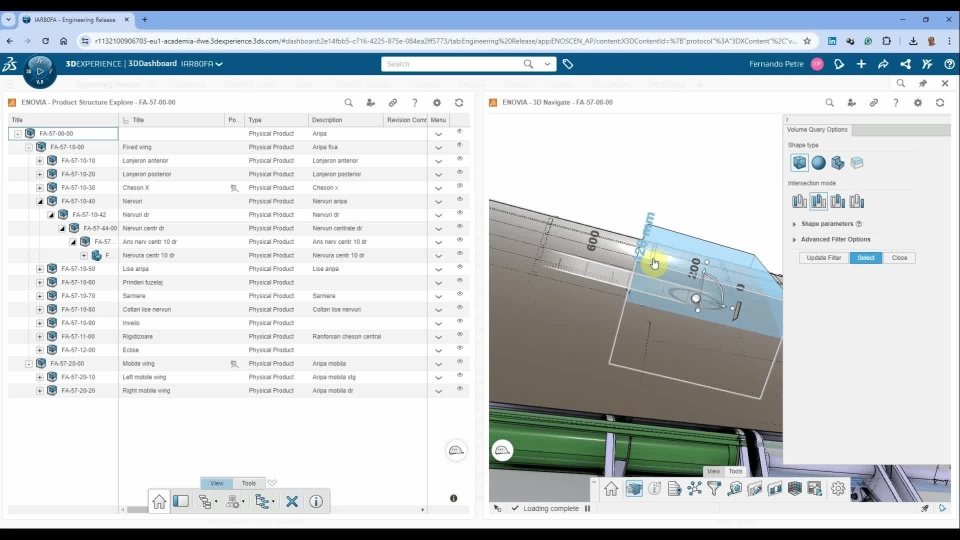Screen dimensions: 960x540
Task: Toggle eye visibility for Rigidizoare row
Action: pyautogui.click(x=459, y=335)
